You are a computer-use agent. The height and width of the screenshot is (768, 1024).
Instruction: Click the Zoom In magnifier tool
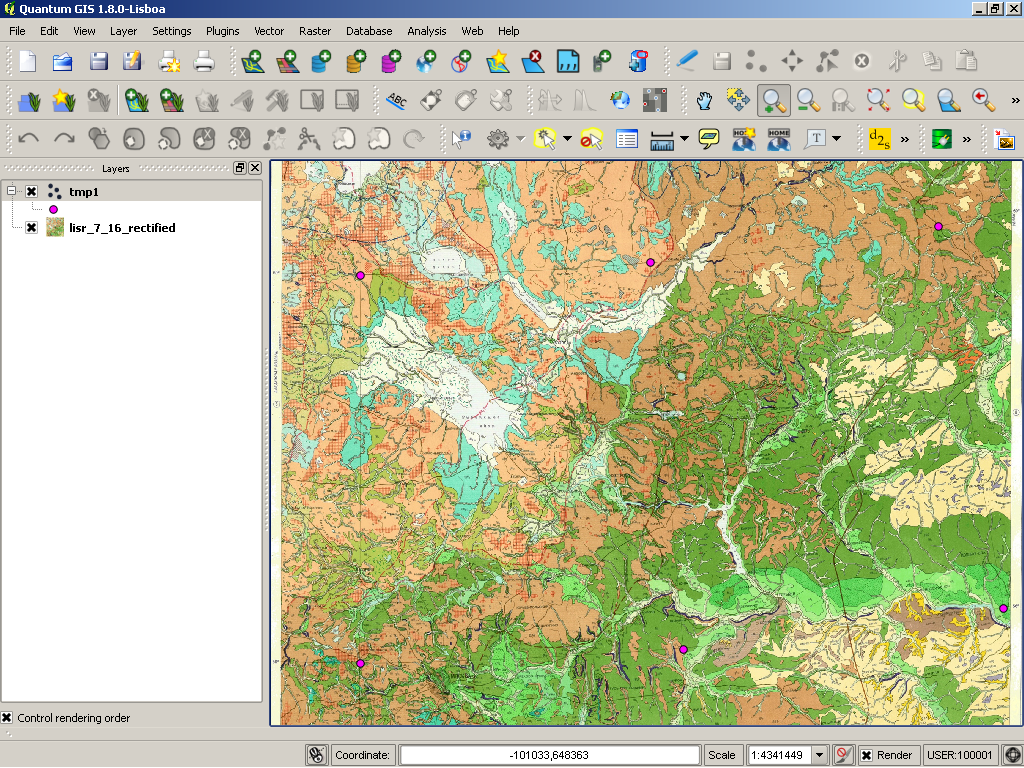(x=773, y=100)
